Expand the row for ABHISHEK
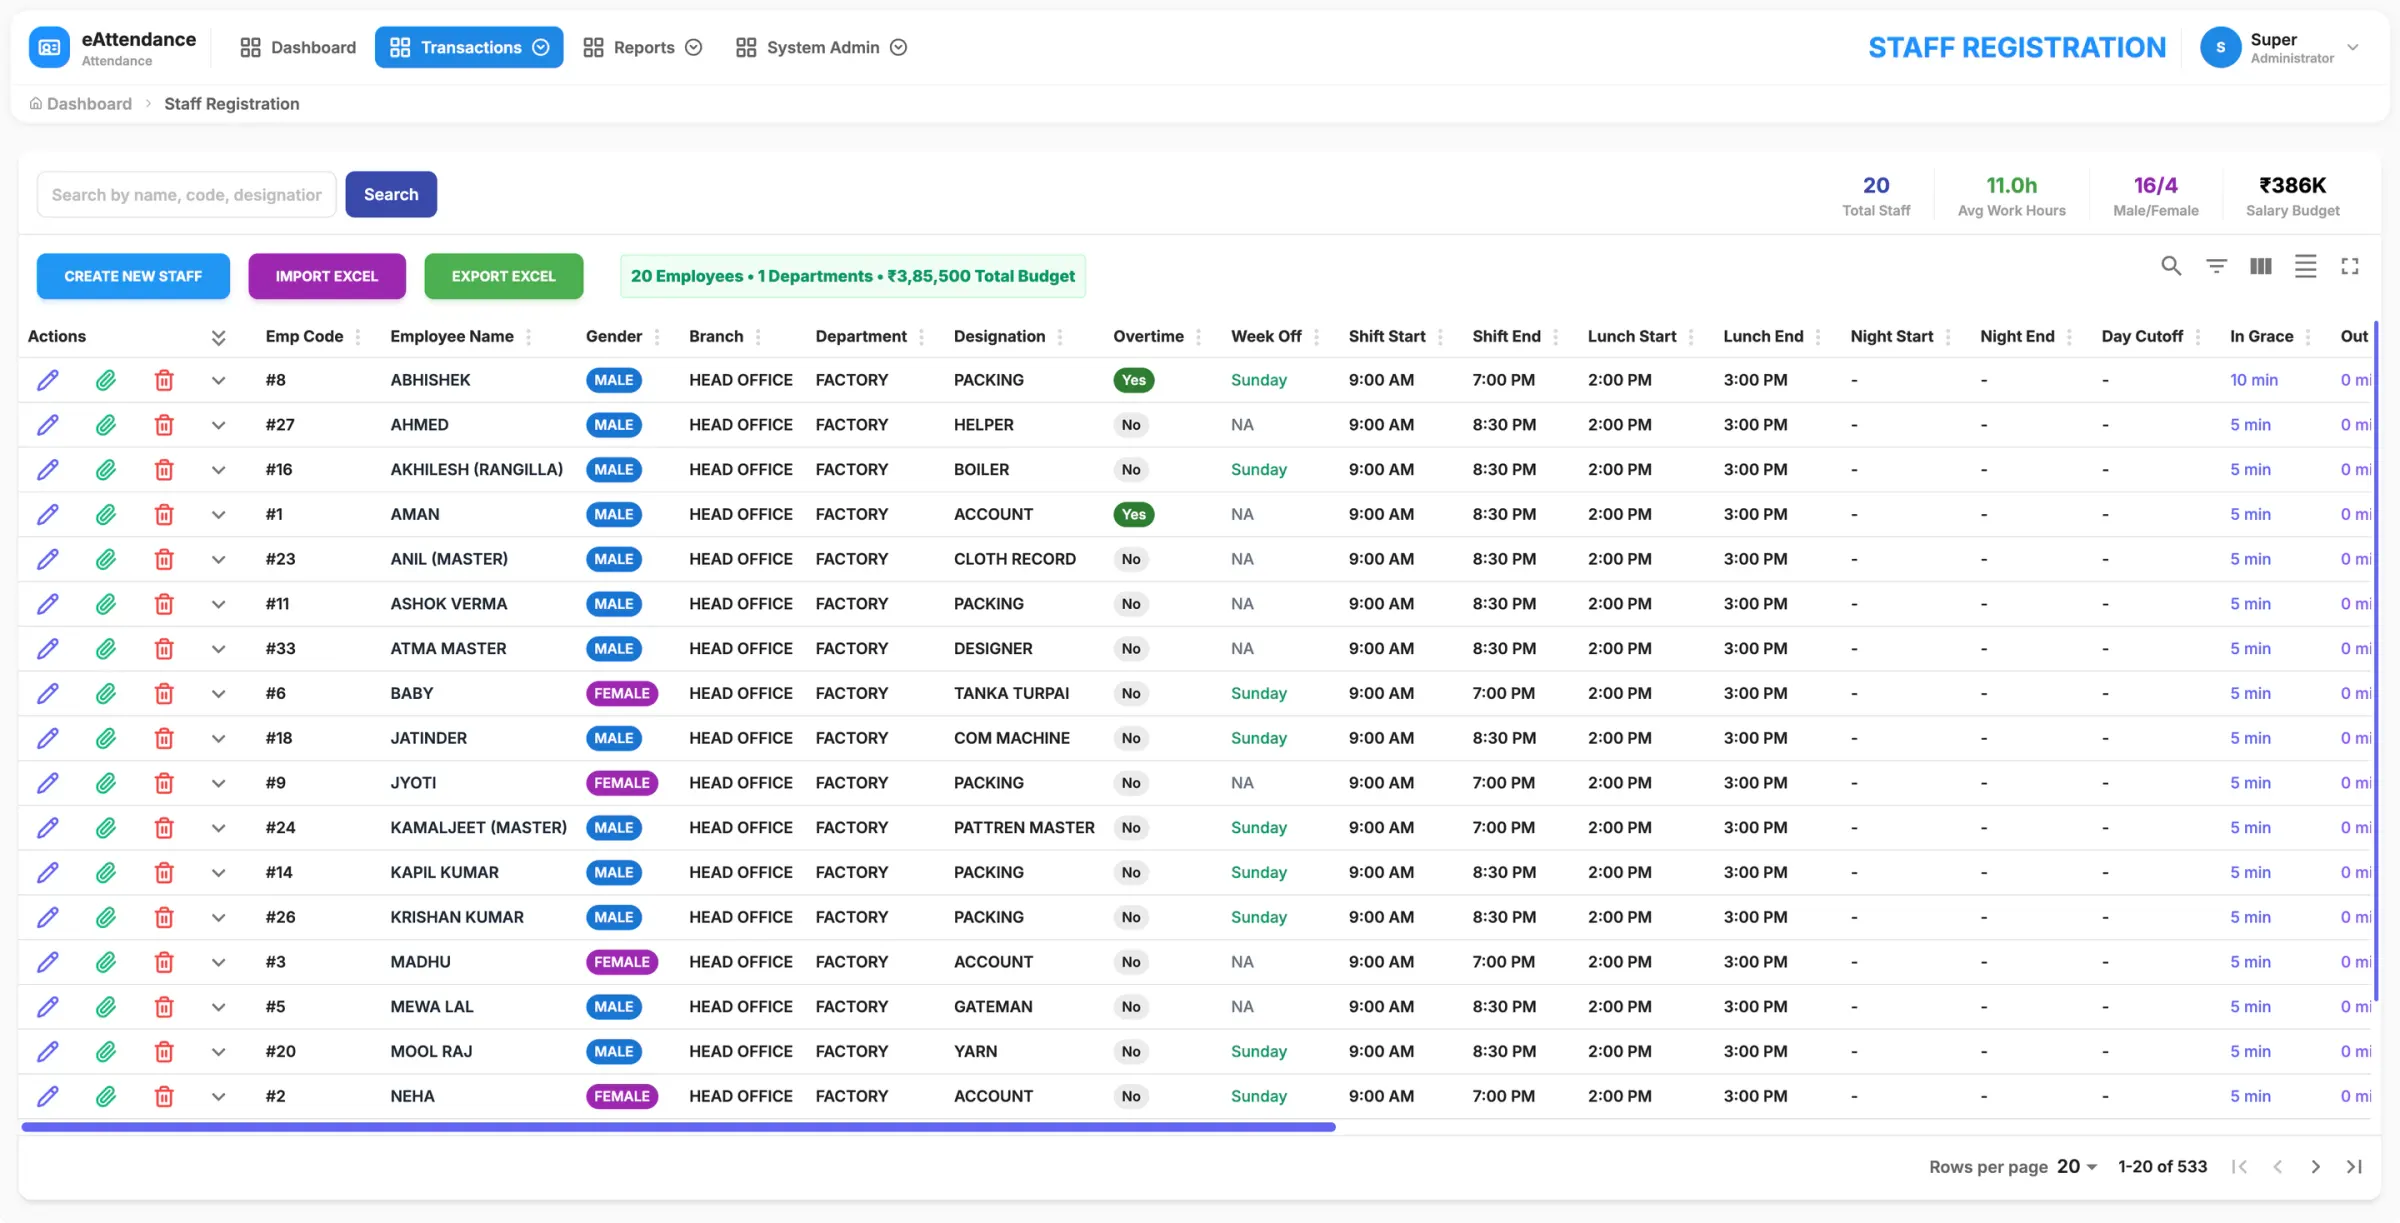The height and width of the screenshot is (1223, 2400). point(218,380)
